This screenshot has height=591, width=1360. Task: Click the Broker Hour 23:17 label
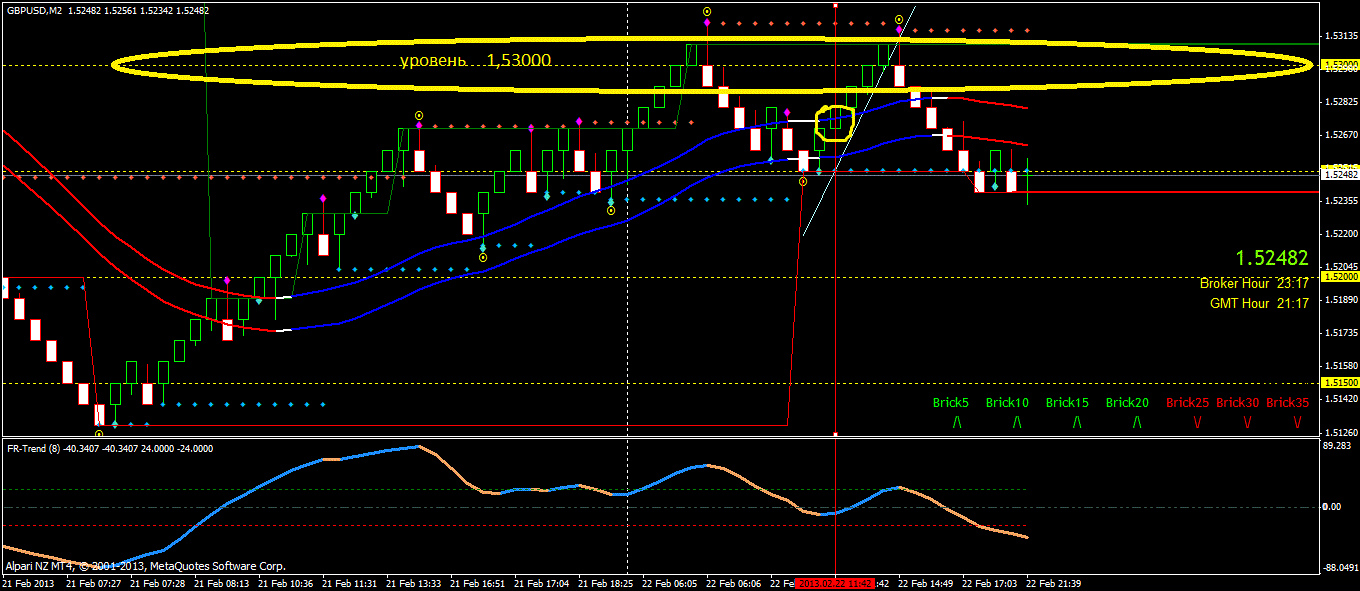pos(1255,283)
